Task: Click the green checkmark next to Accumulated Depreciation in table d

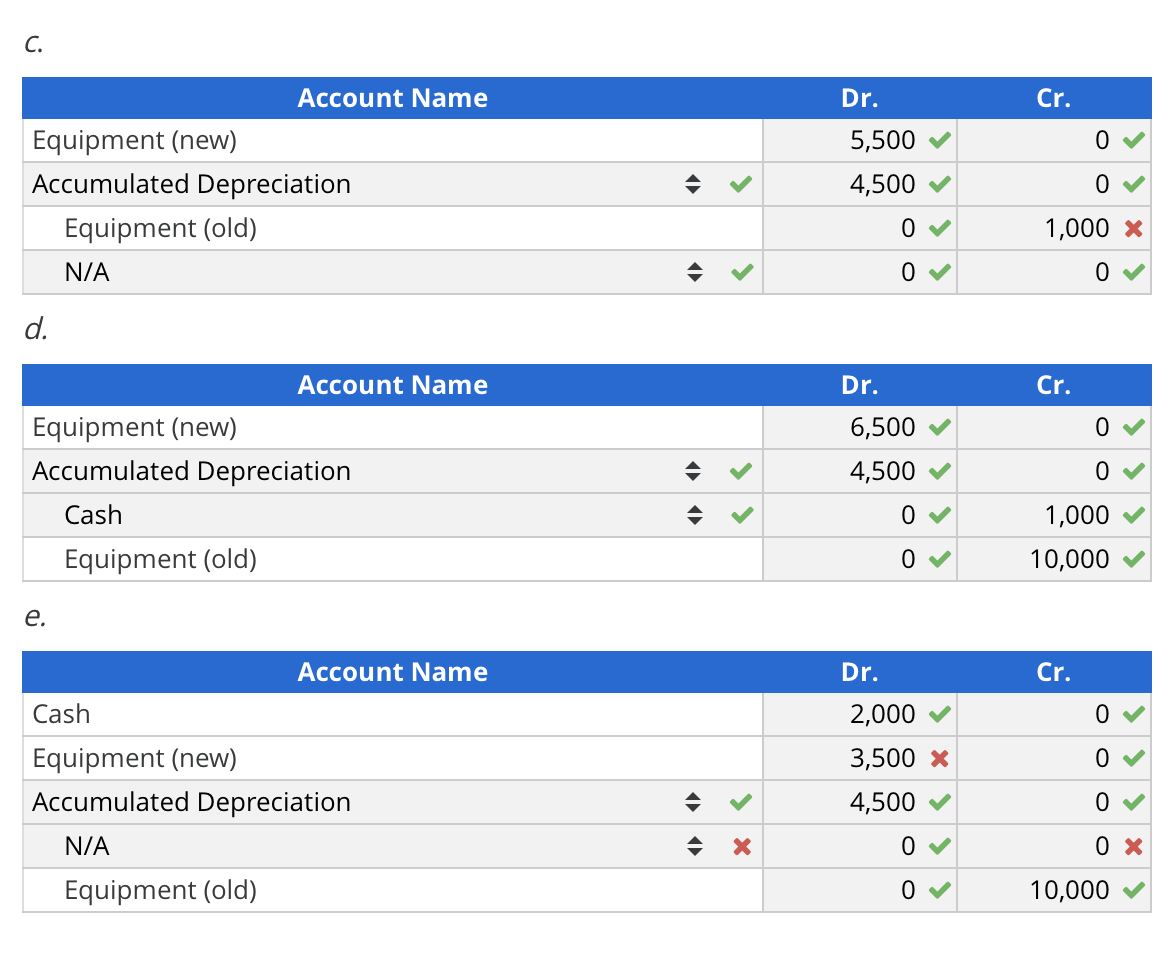Action: [742, 471]
